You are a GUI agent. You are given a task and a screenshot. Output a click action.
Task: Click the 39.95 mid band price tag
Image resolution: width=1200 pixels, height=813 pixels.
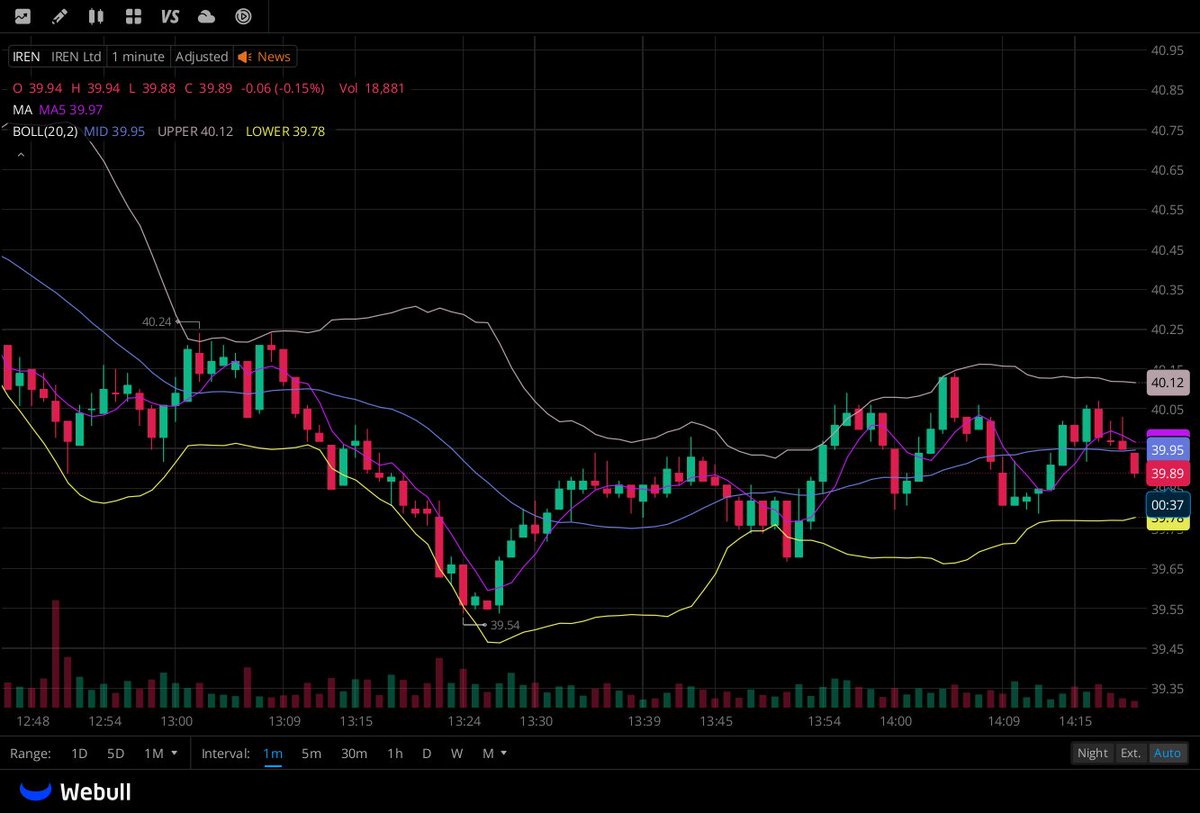coord(1168,450)
